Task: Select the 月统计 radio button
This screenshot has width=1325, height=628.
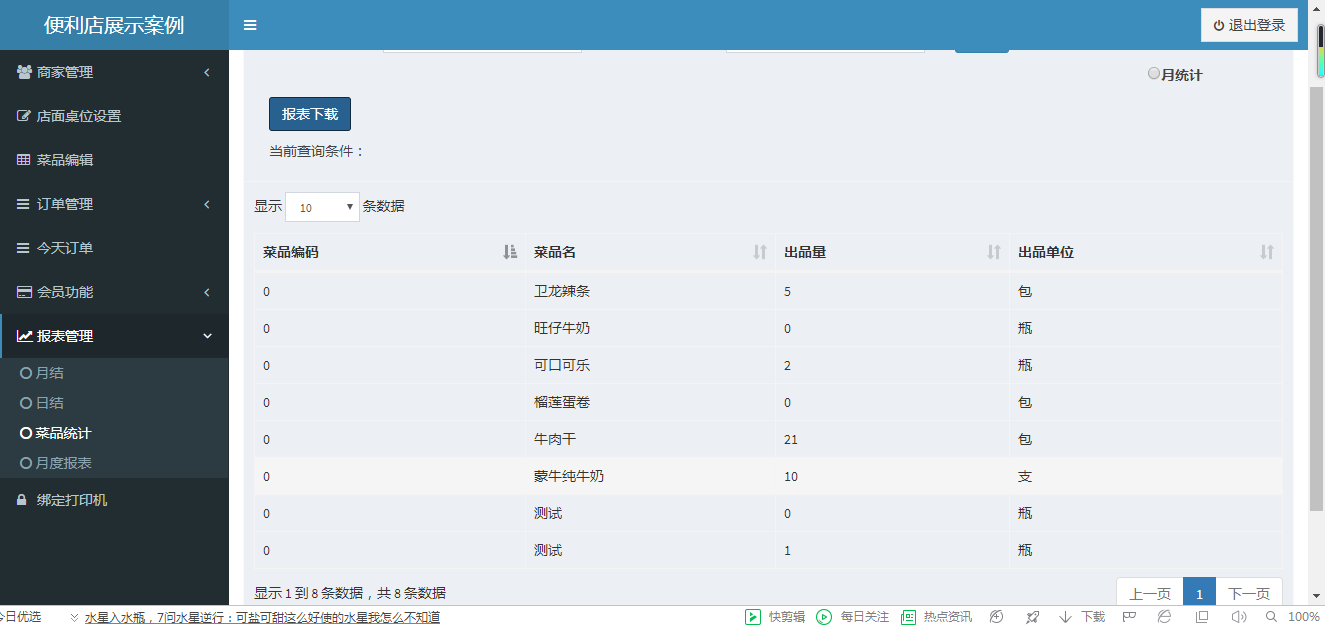Action: (x=1154, y=73)
